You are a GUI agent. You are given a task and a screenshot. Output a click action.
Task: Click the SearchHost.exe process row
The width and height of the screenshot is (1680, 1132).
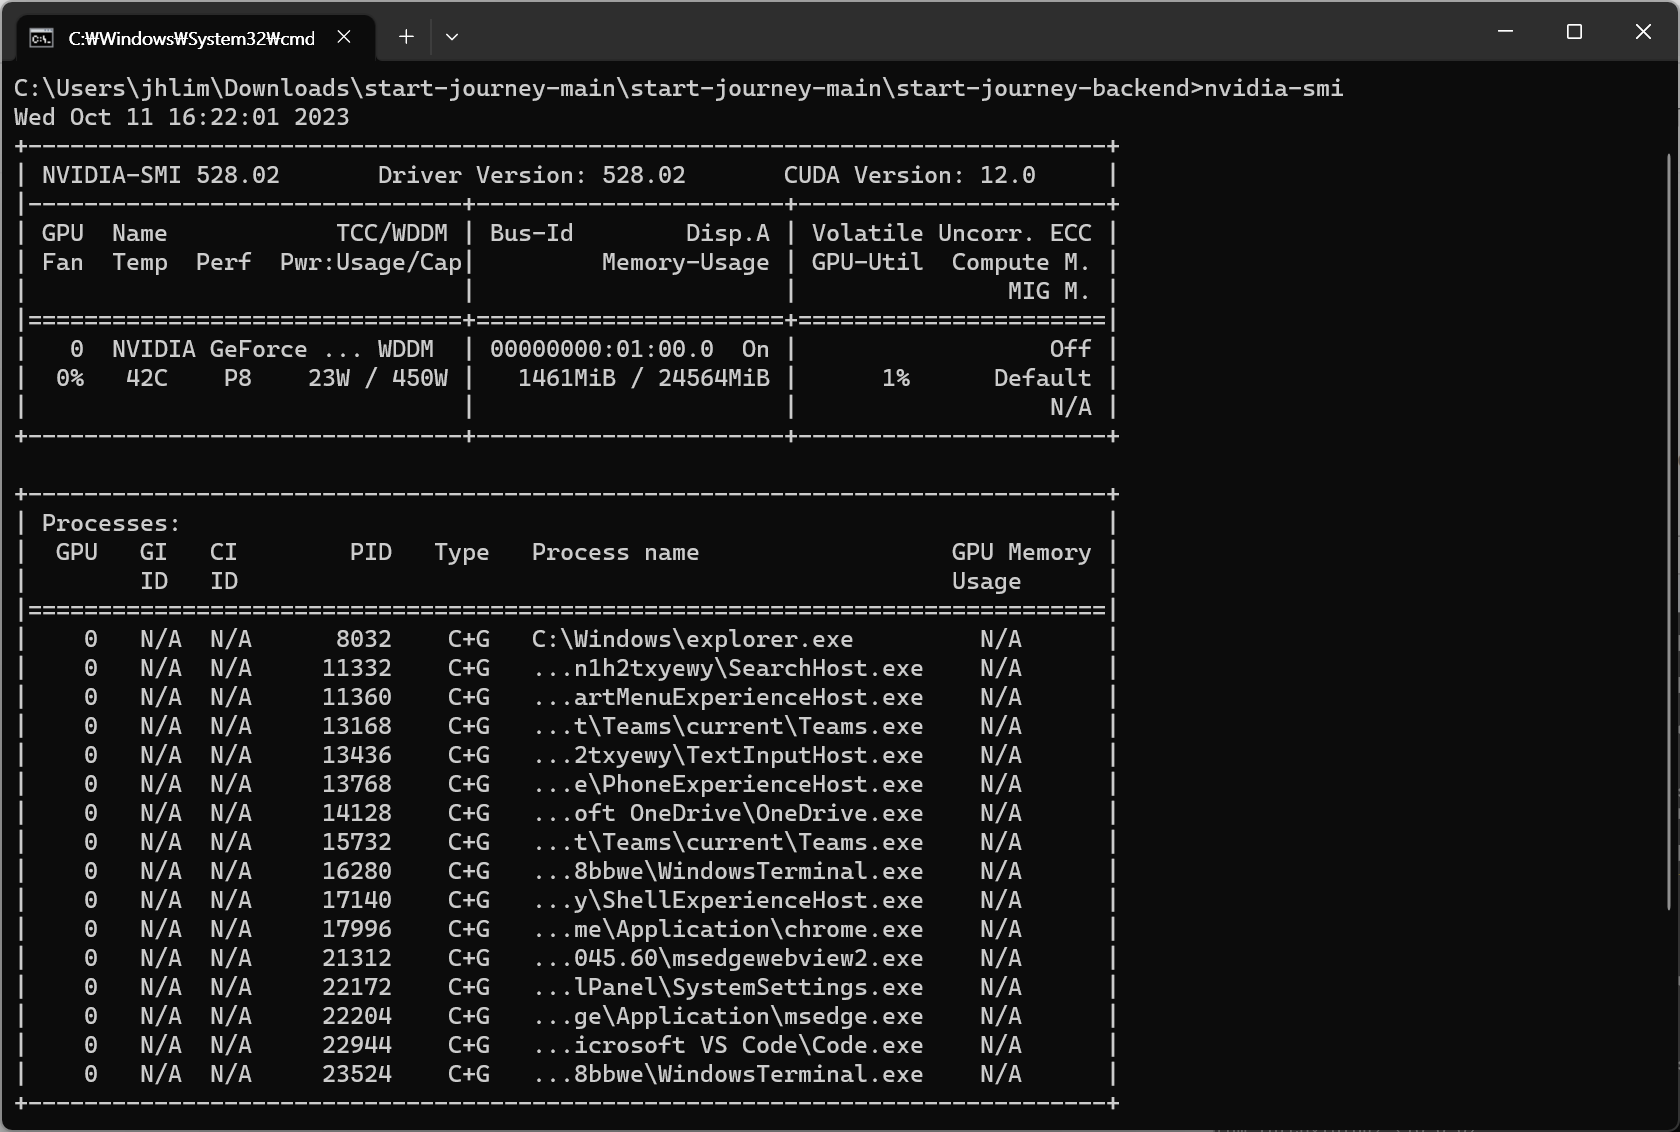coord(566,668)
